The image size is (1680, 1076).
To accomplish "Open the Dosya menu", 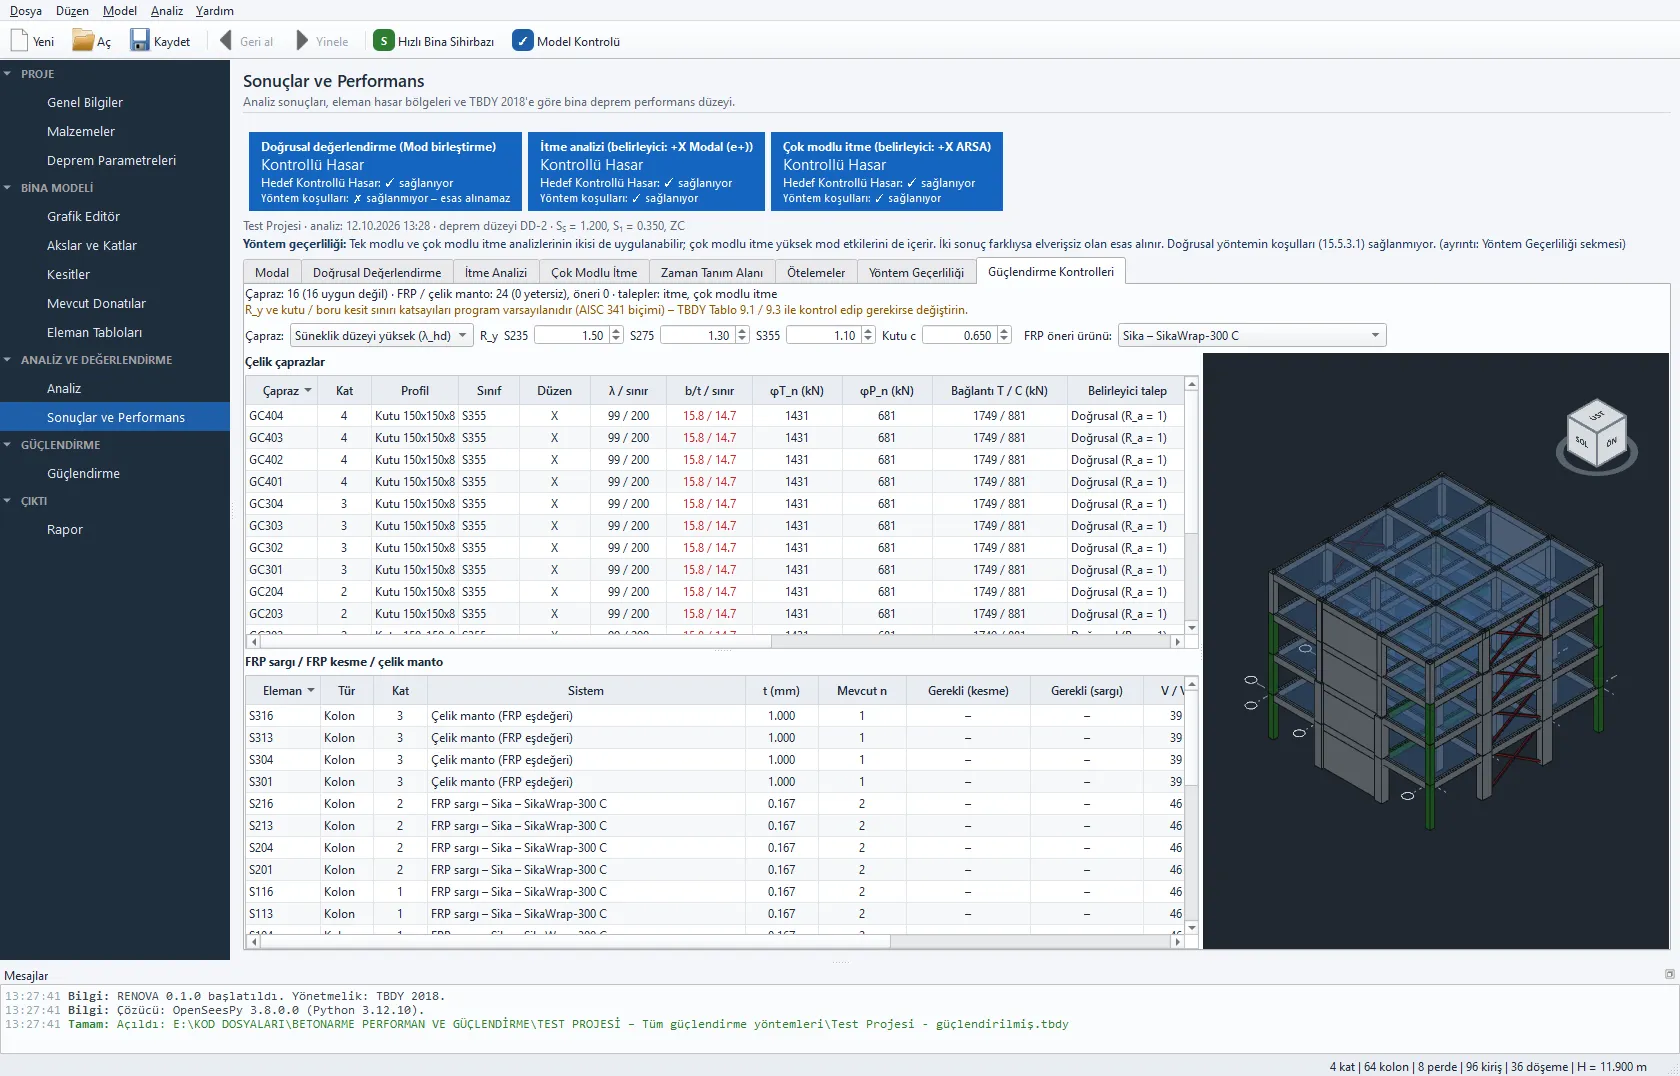I will point(26,11).
